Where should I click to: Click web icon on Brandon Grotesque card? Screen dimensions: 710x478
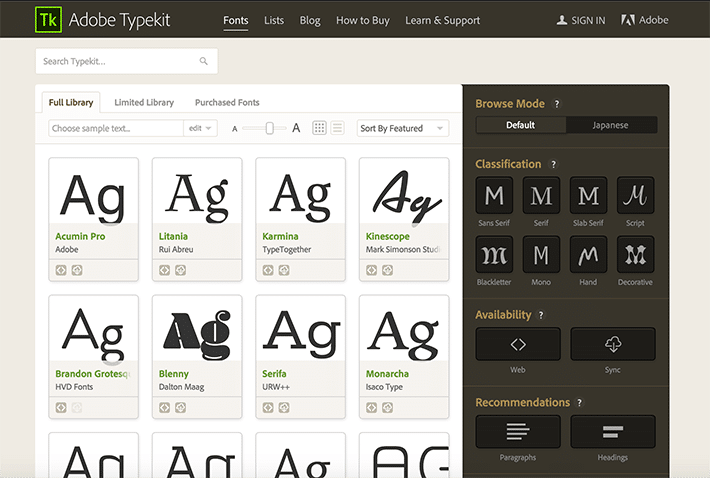pyautogui.click(x=61, y=407)
